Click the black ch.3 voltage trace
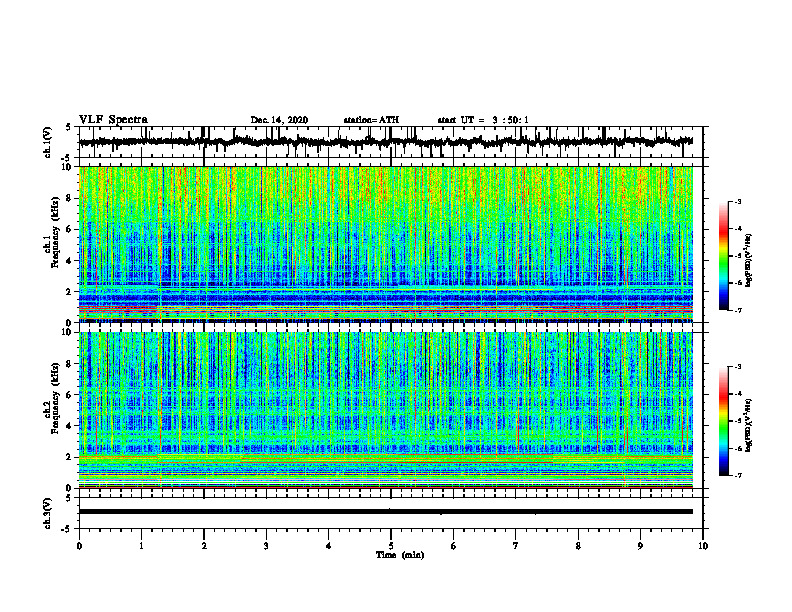 pyautogui.click(x=385, y=512)
